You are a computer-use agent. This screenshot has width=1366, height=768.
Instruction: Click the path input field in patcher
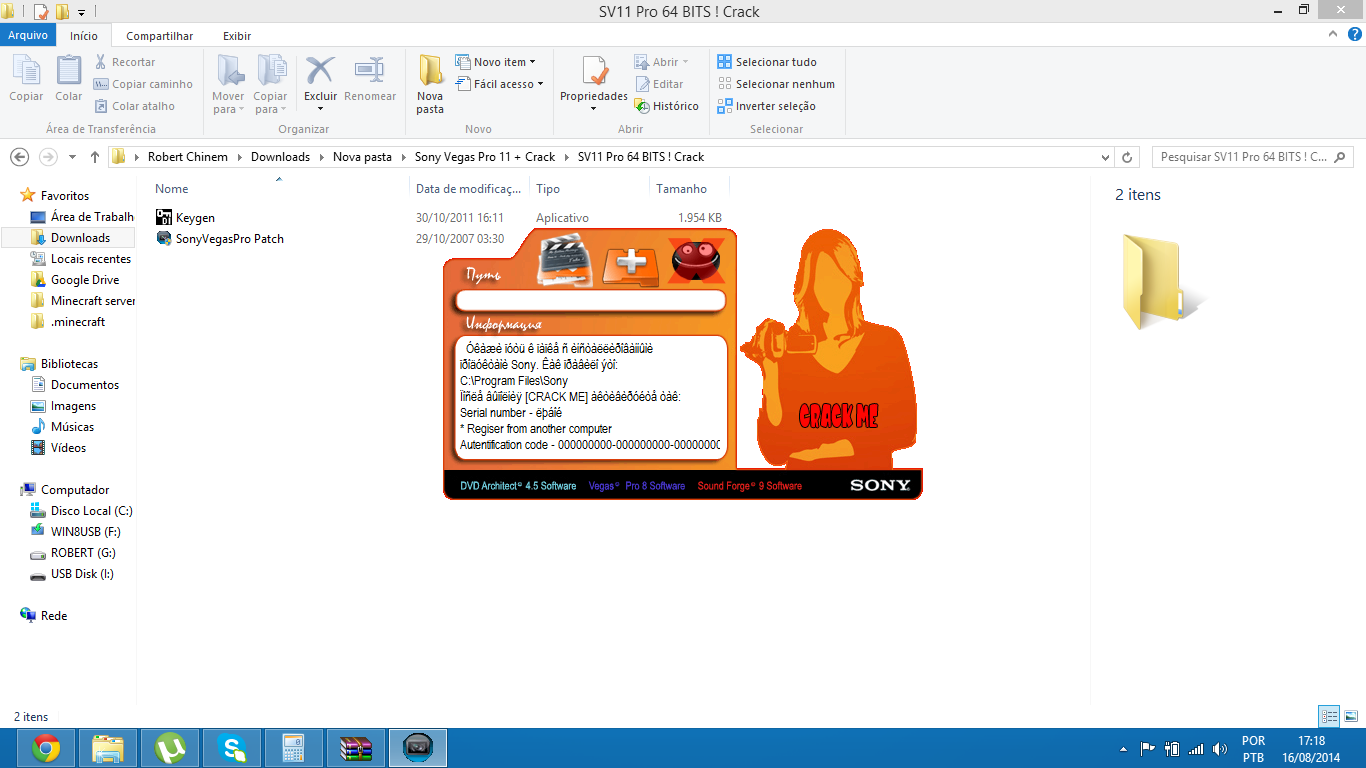click(591, 300)
